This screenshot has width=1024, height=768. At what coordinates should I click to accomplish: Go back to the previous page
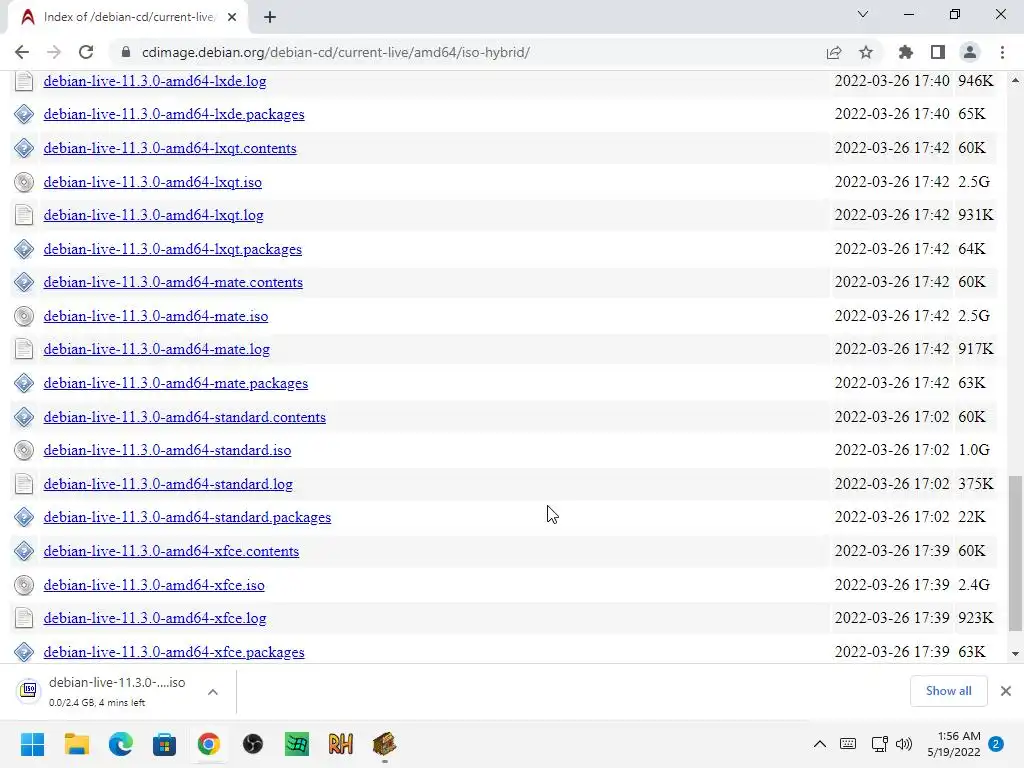tap(22, 52)
